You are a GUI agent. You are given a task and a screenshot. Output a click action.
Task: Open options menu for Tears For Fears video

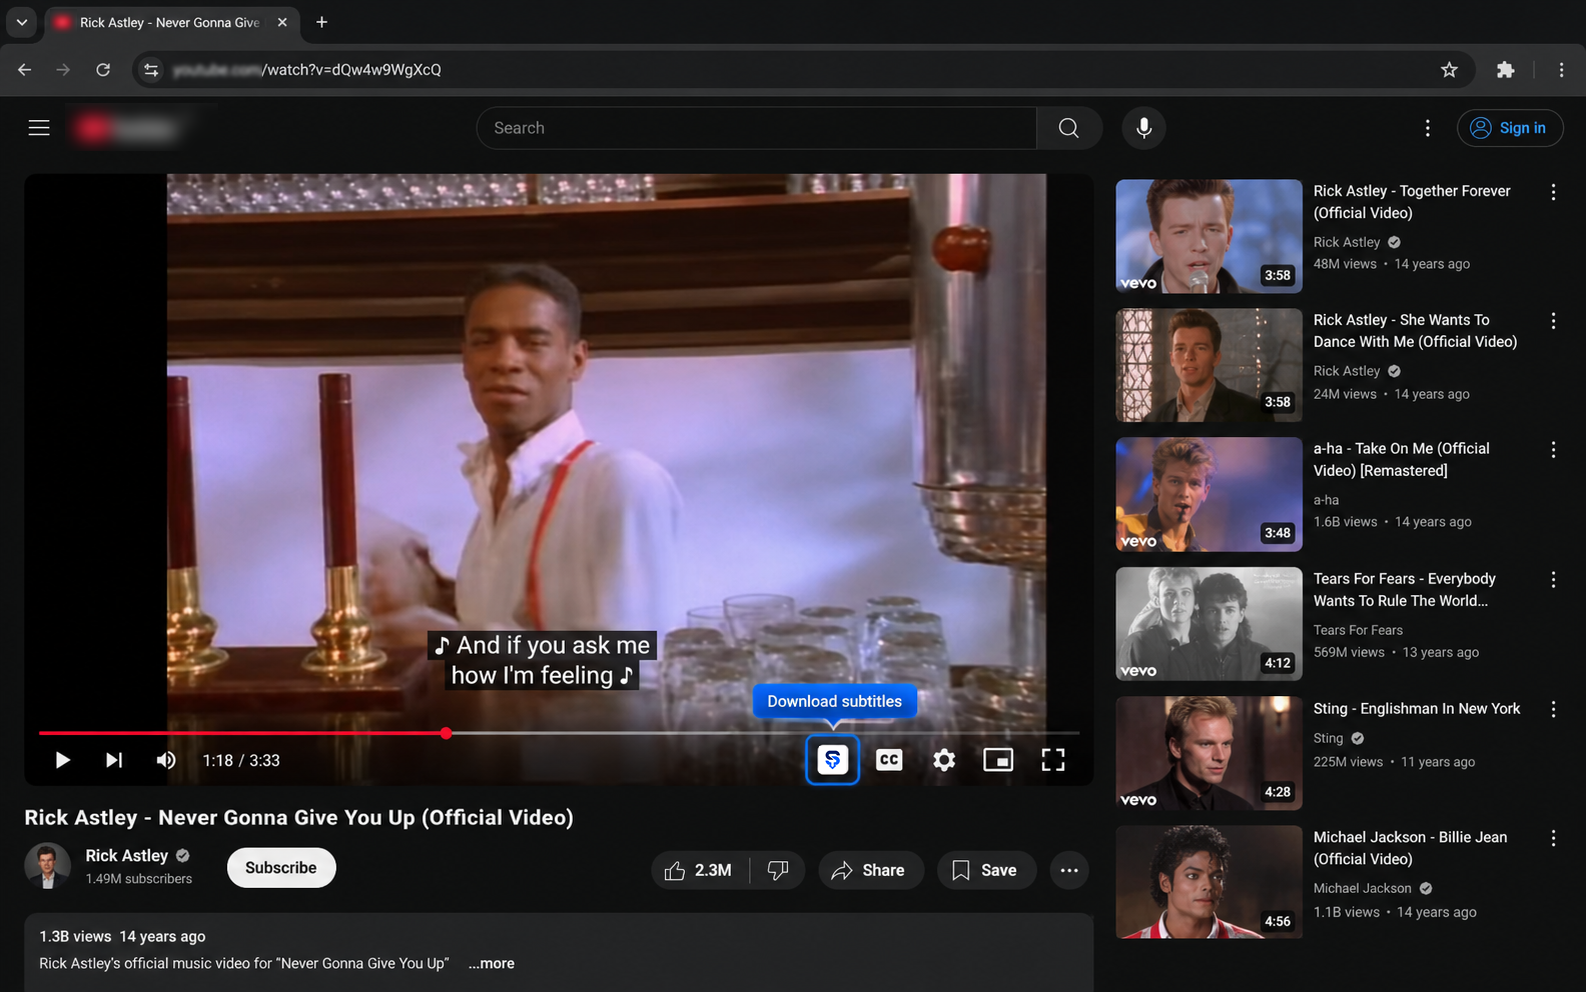1553,580
